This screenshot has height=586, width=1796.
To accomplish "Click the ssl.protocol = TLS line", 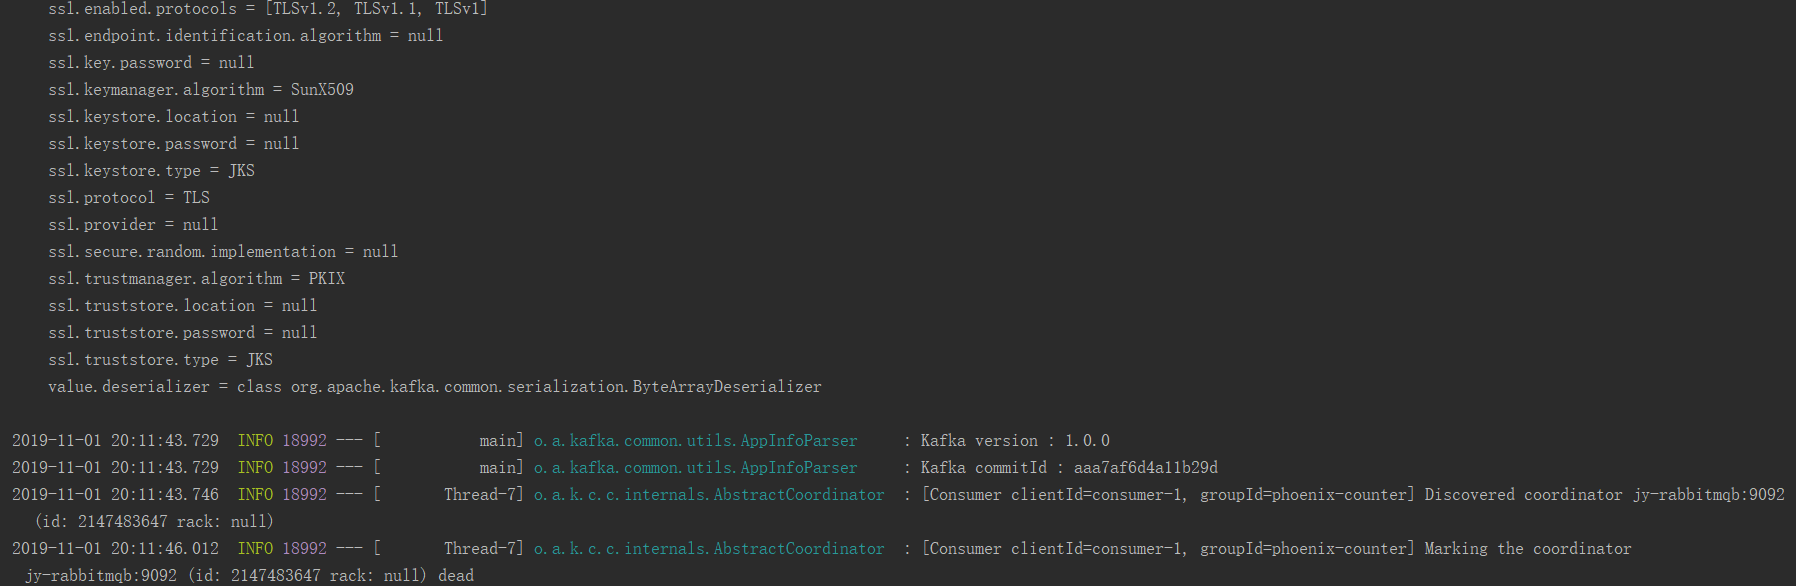I will (x=129, y=198).
